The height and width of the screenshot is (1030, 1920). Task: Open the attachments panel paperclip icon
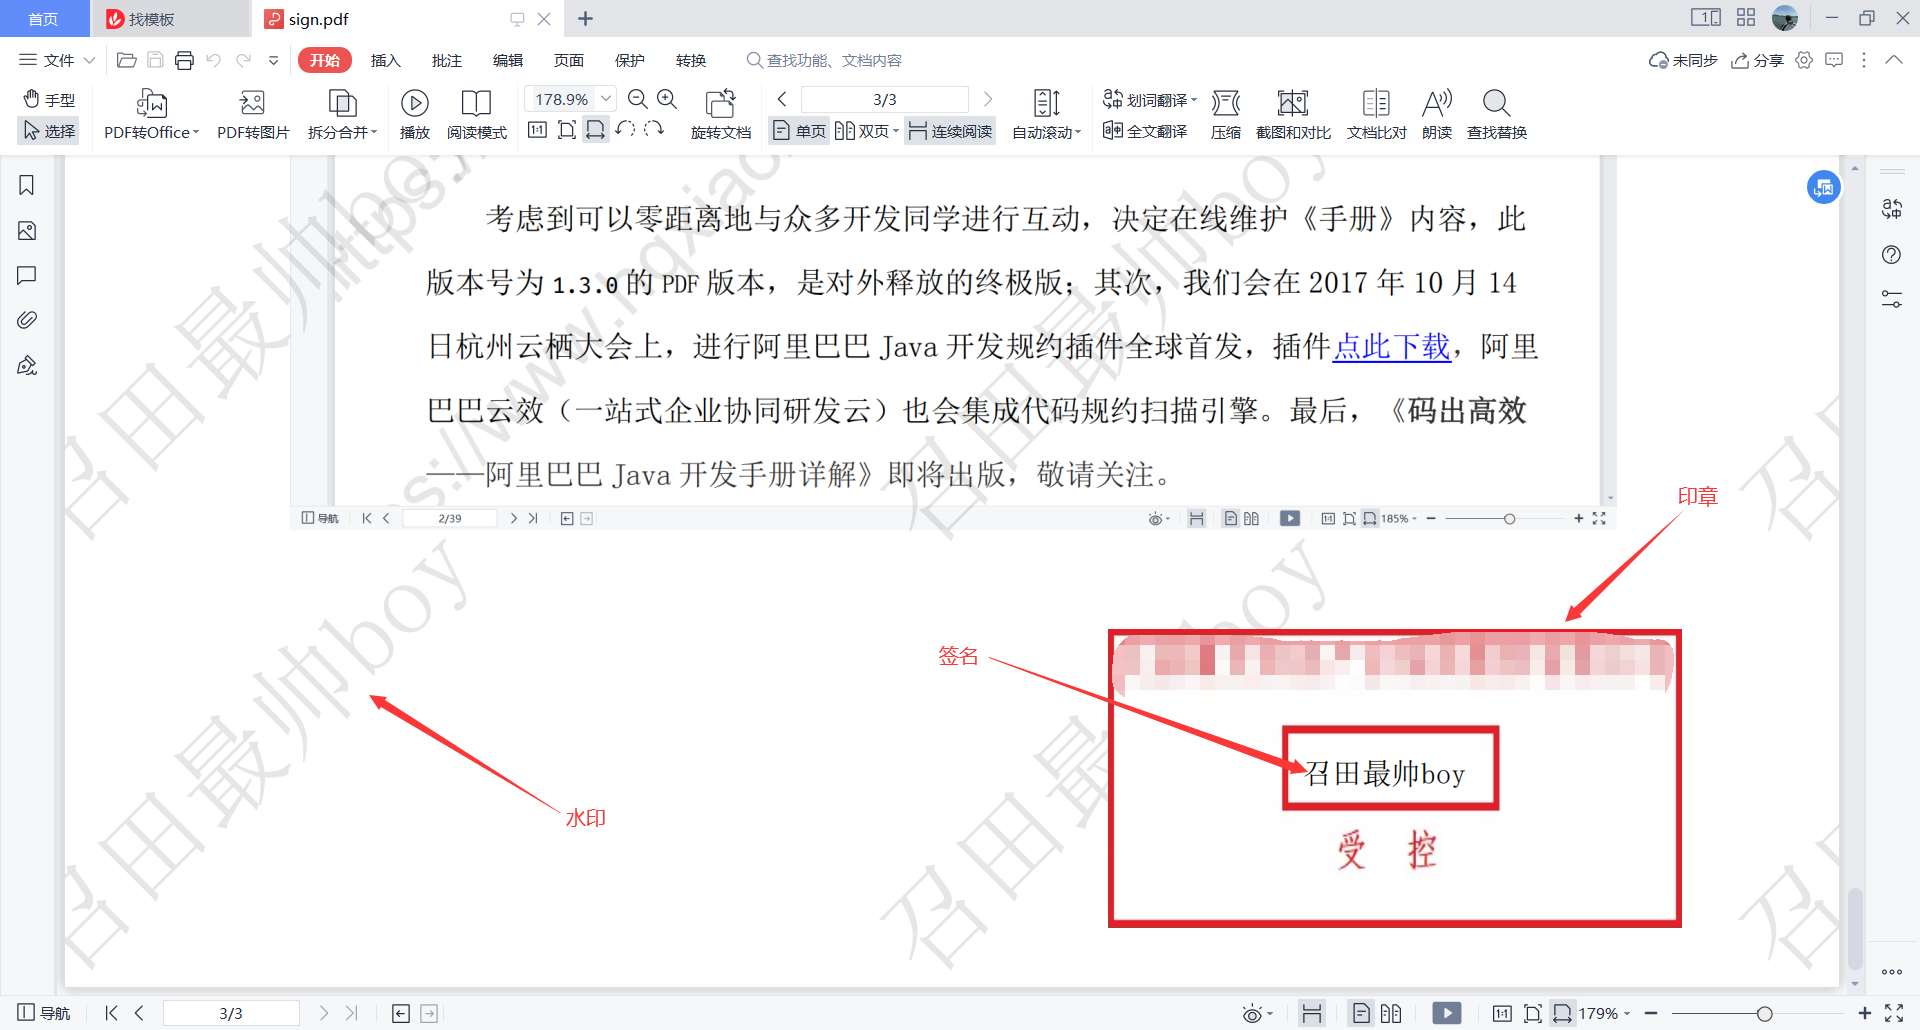click(27, 320)
